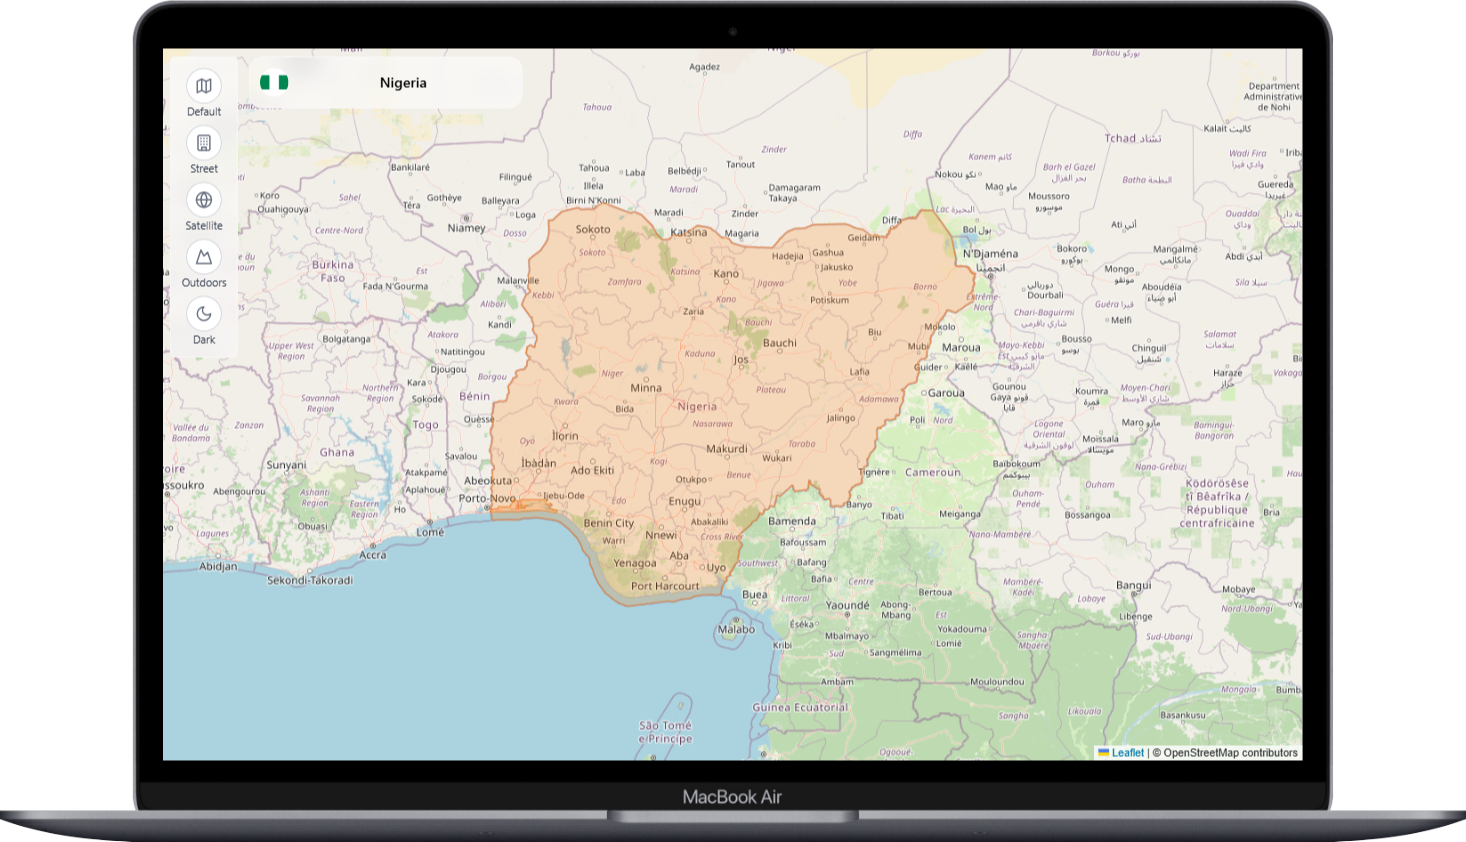Click Yaoundé on the map
This screenshot has height=842, width=1466.
849,605
